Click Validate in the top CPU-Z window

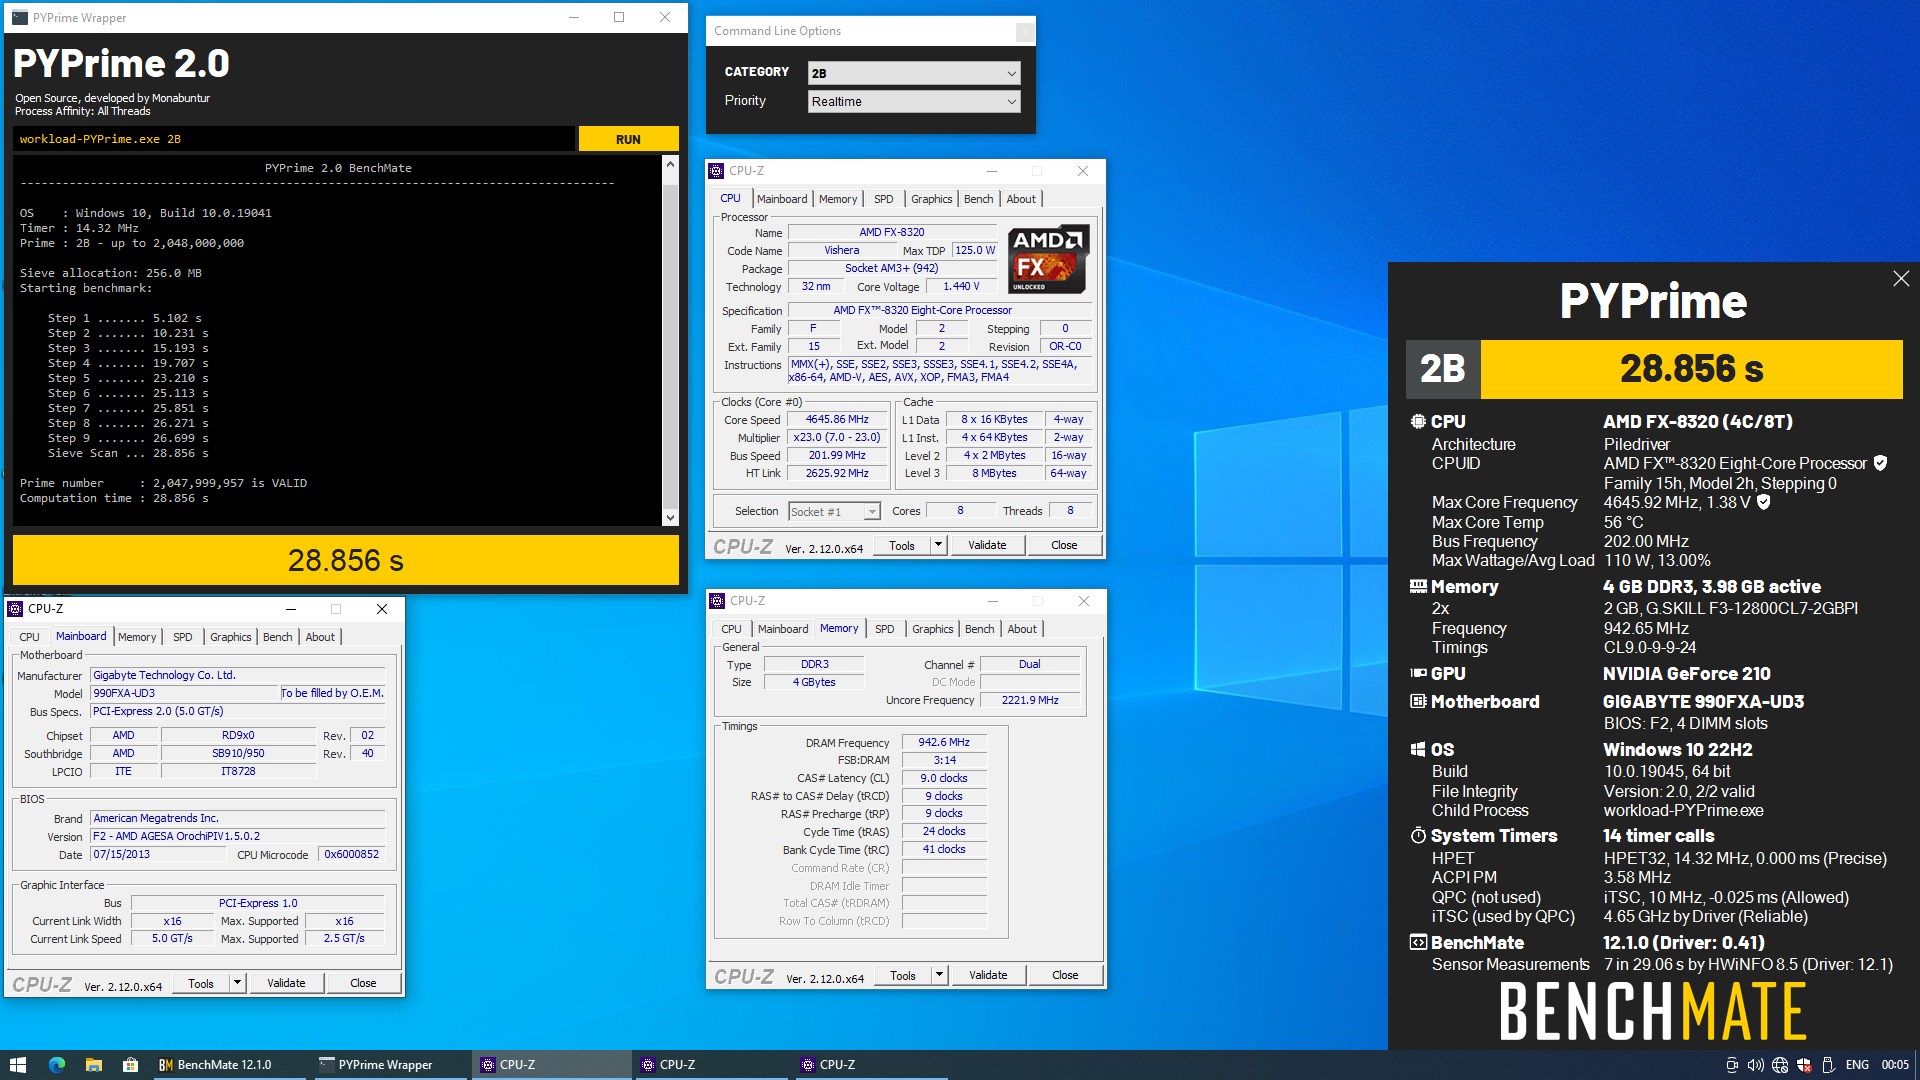[987, 545]
